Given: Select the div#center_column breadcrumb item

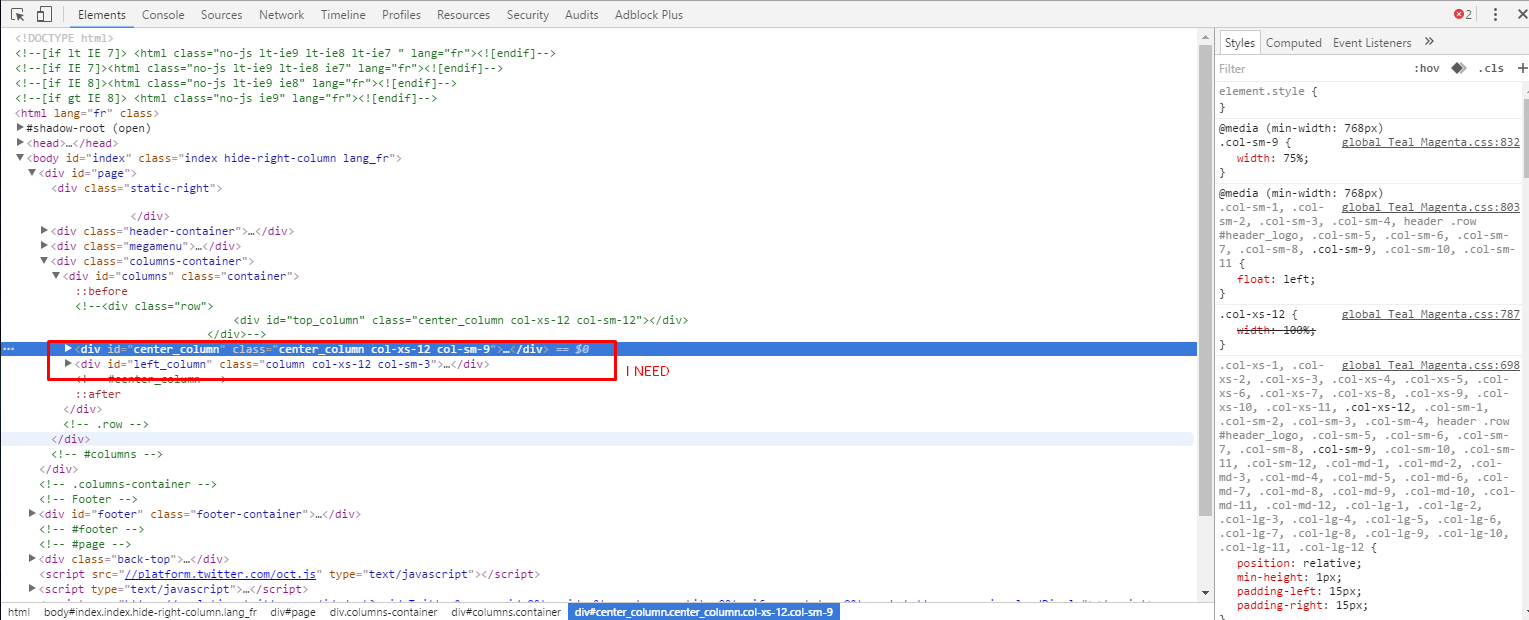Looking at the screenshot, I should pyautogui.click(x=704, y=612).
